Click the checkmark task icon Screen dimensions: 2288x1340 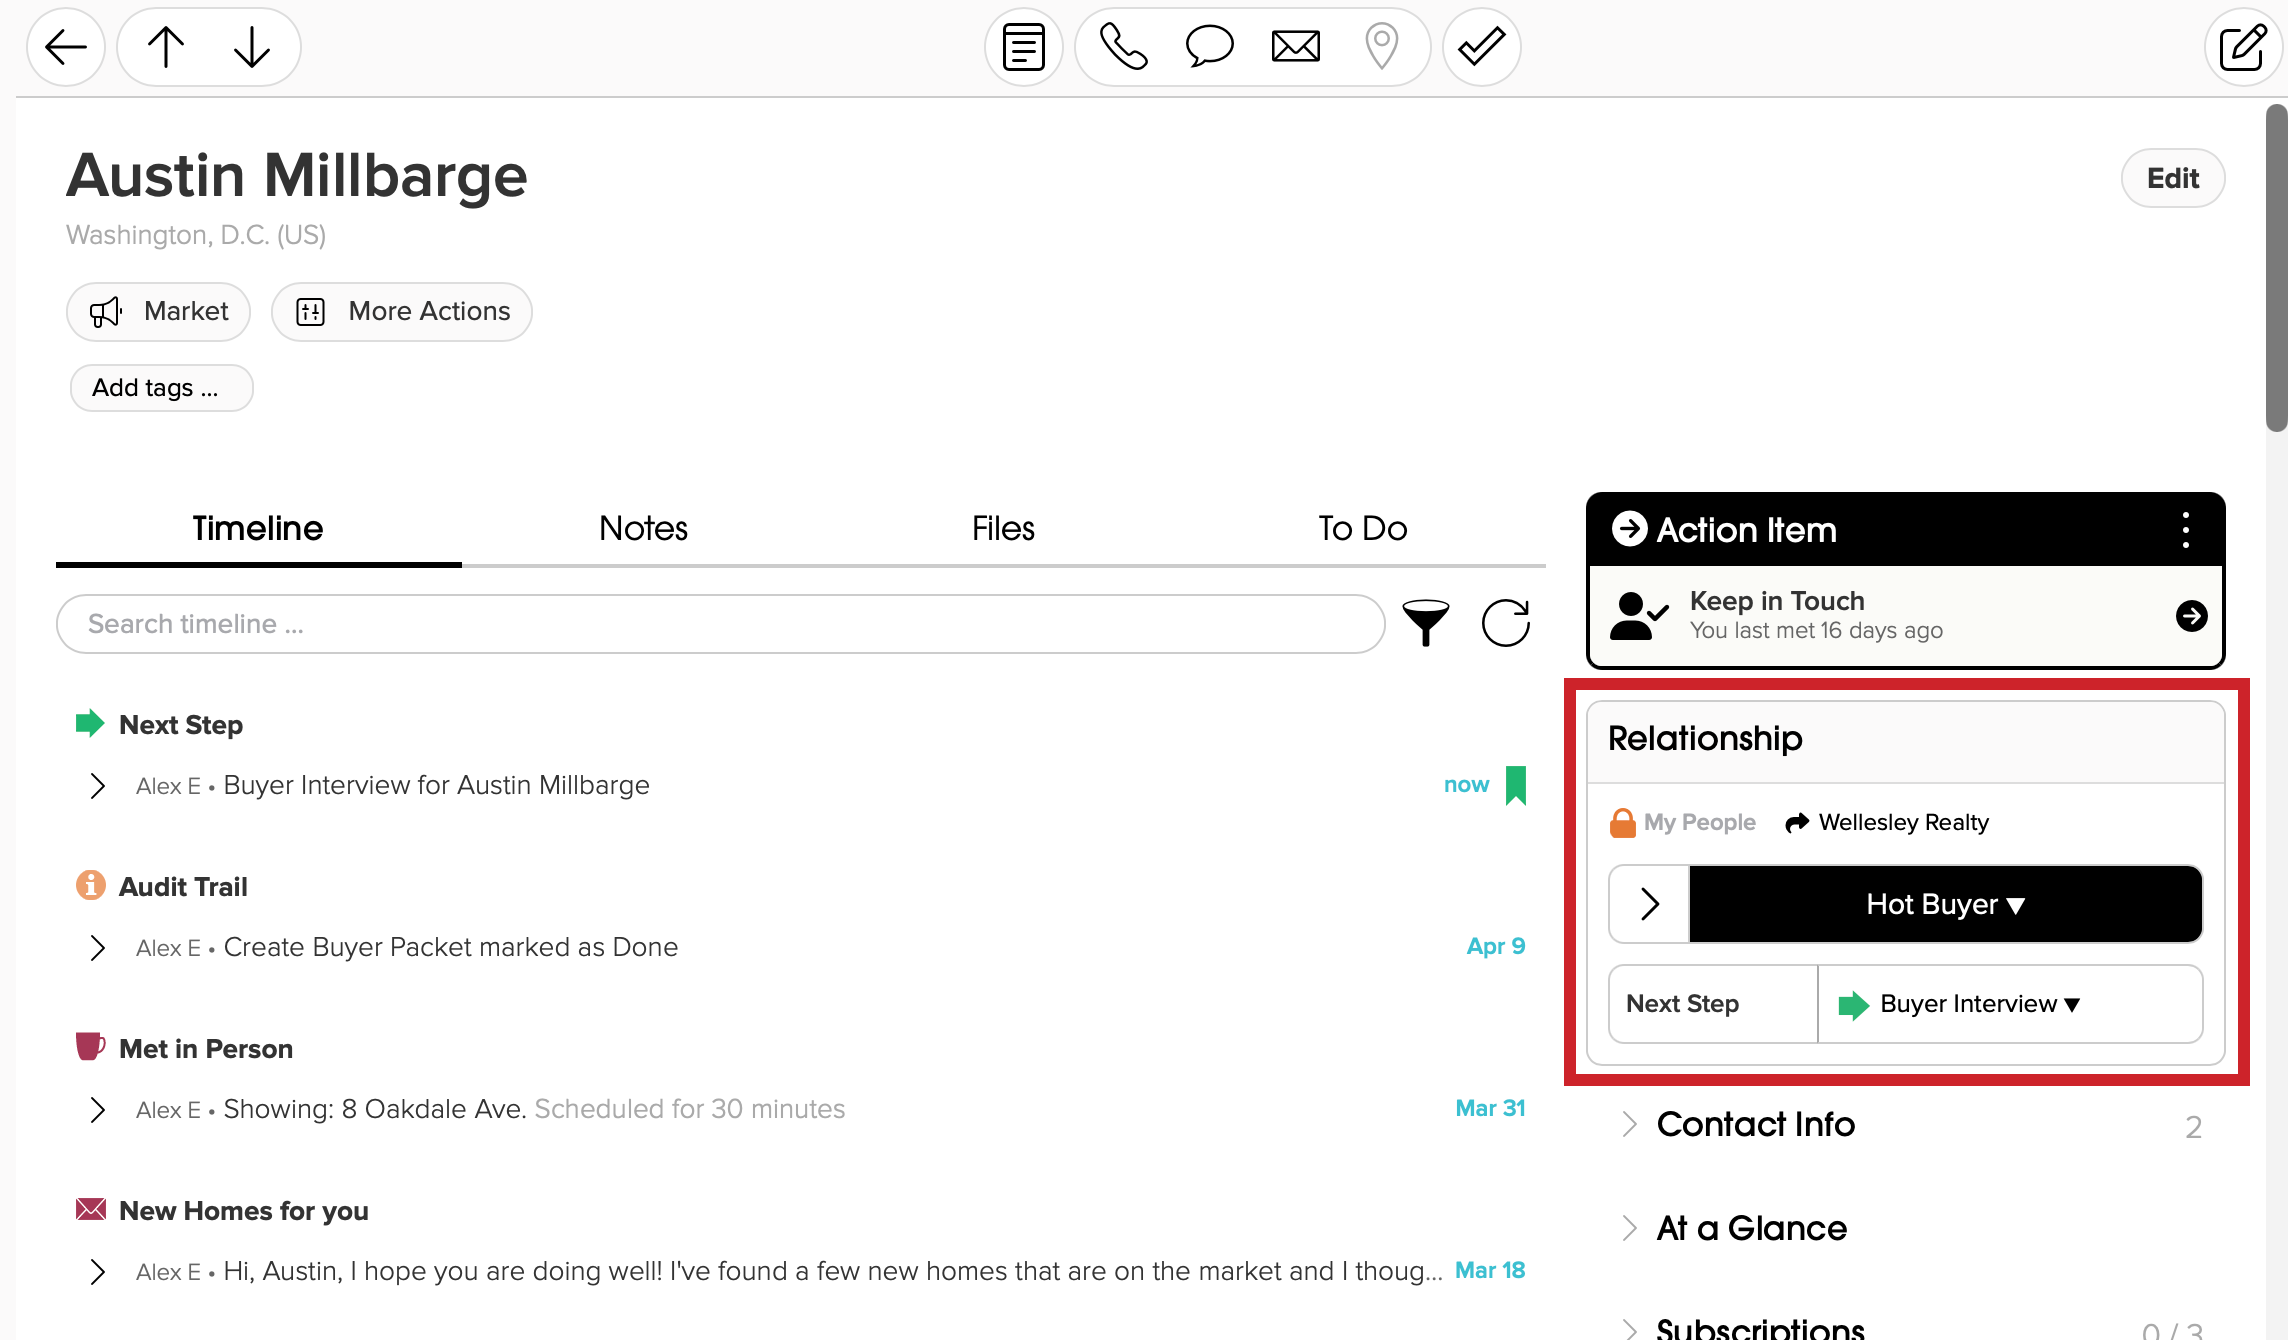click(1482, 47)
